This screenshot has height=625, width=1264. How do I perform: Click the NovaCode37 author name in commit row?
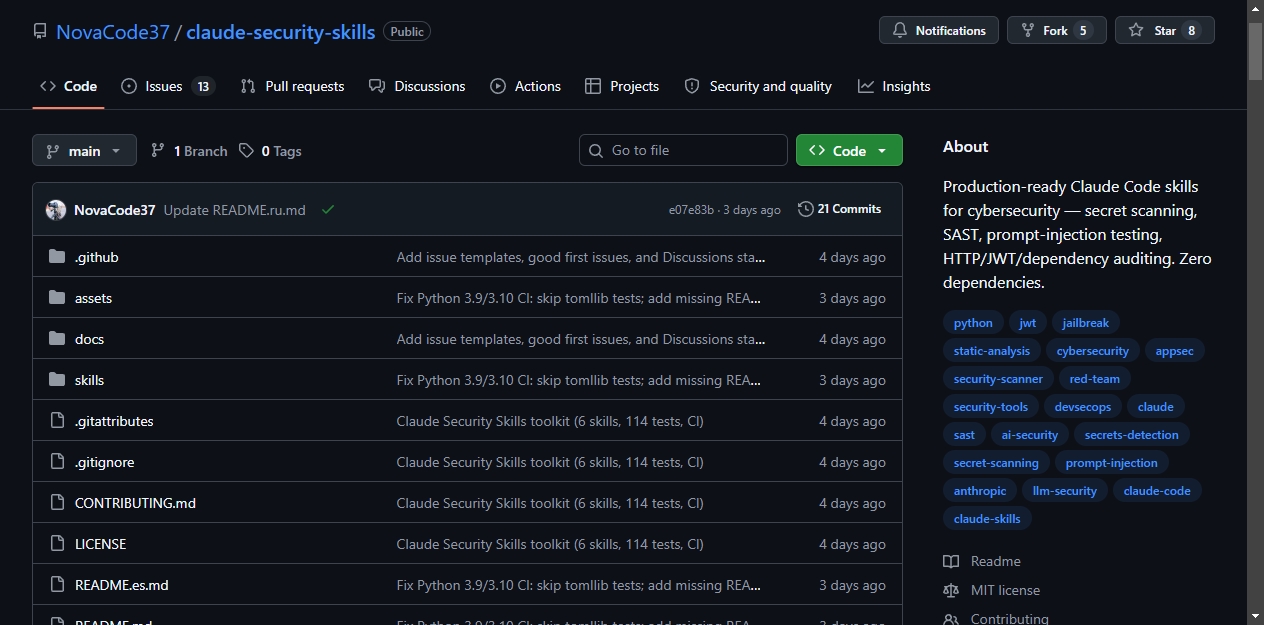click(115, 210)
